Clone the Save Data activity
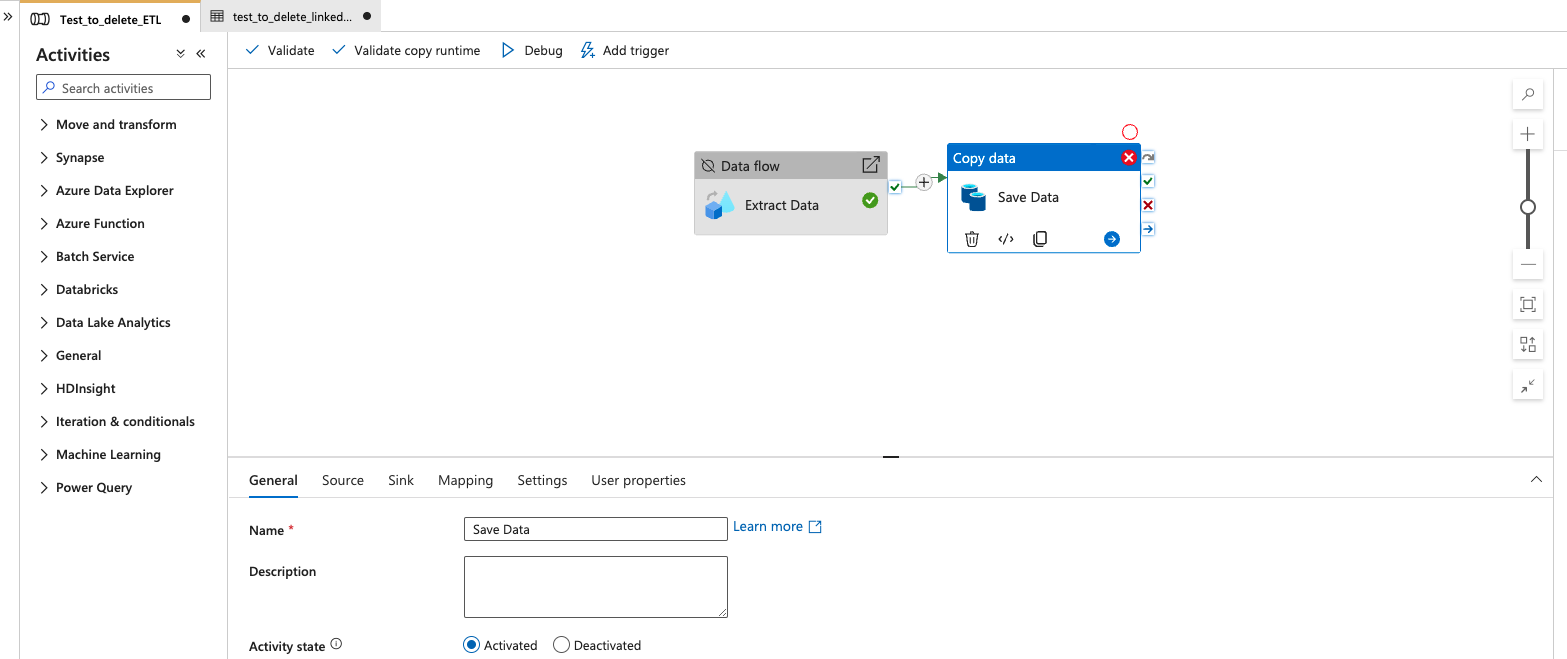 1040,239
